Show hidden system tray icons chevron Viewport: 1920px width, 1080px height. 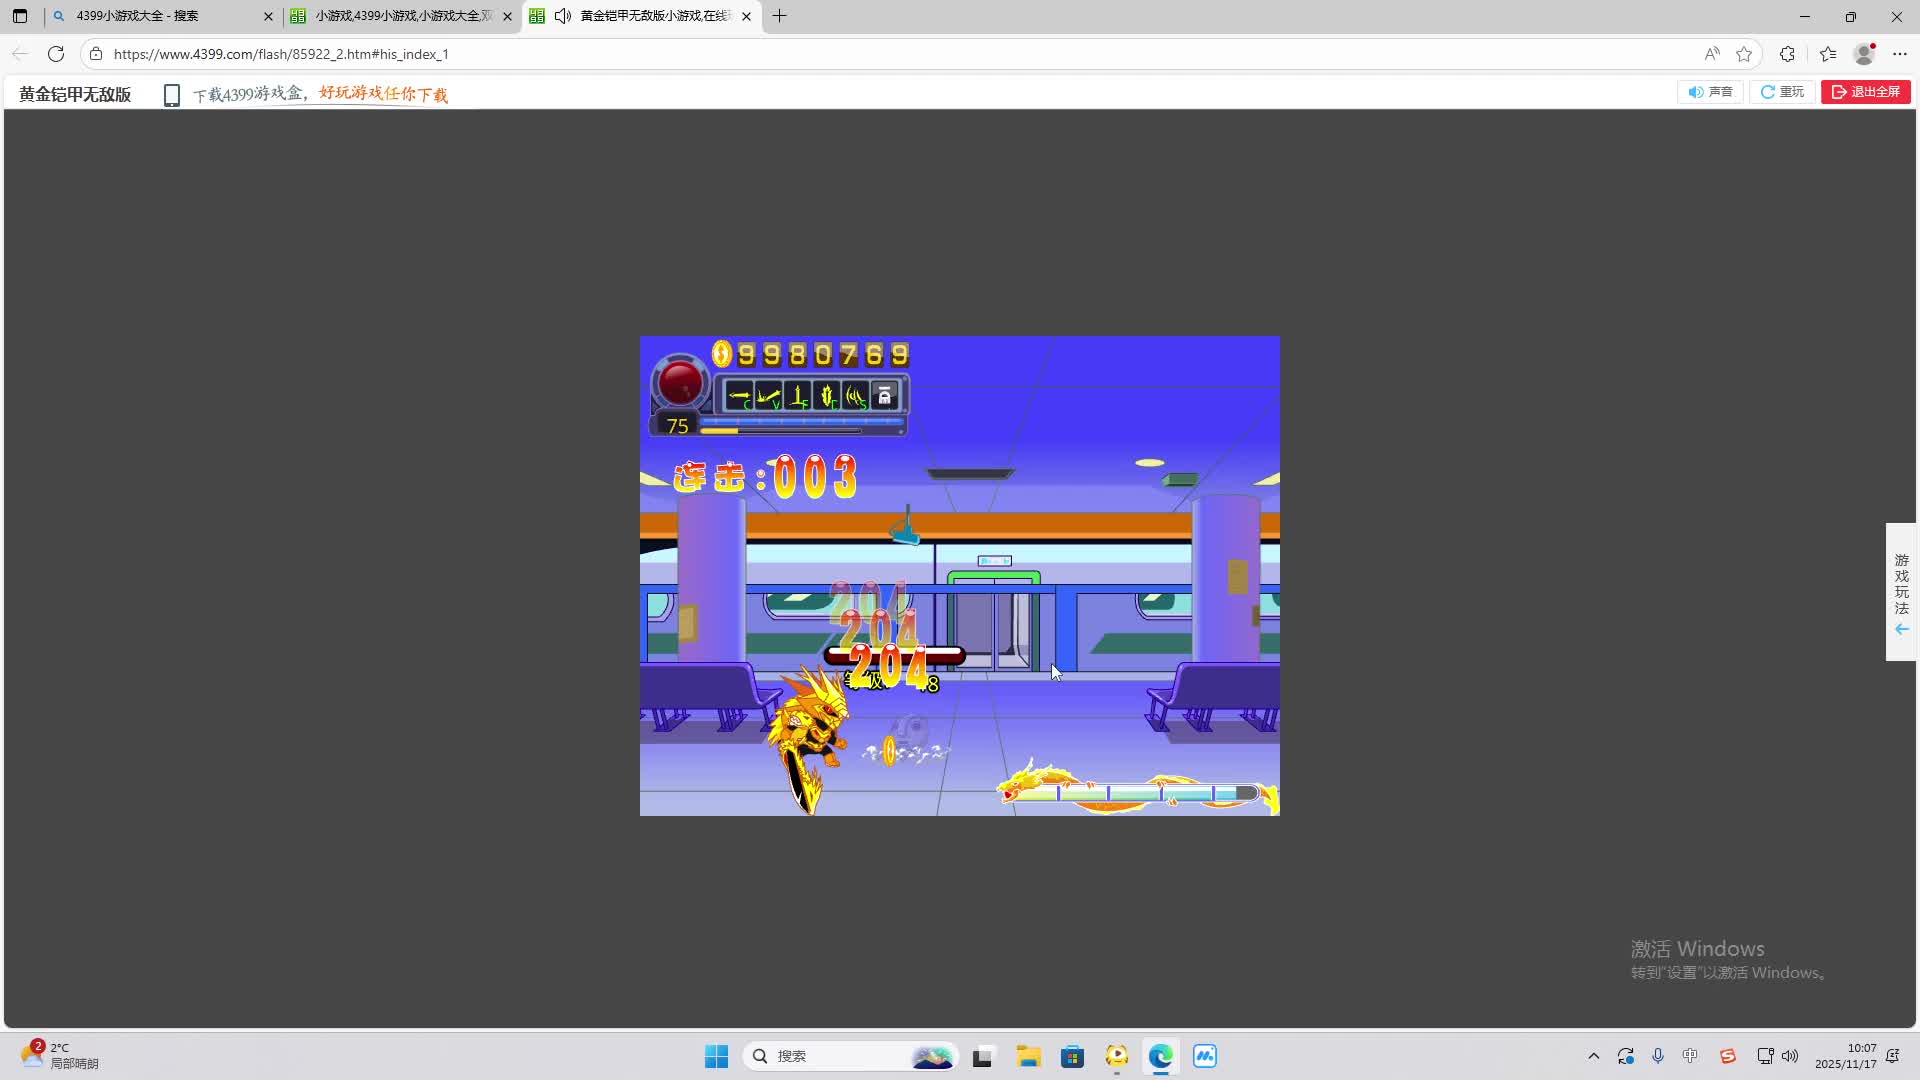coord(1593,1056)
